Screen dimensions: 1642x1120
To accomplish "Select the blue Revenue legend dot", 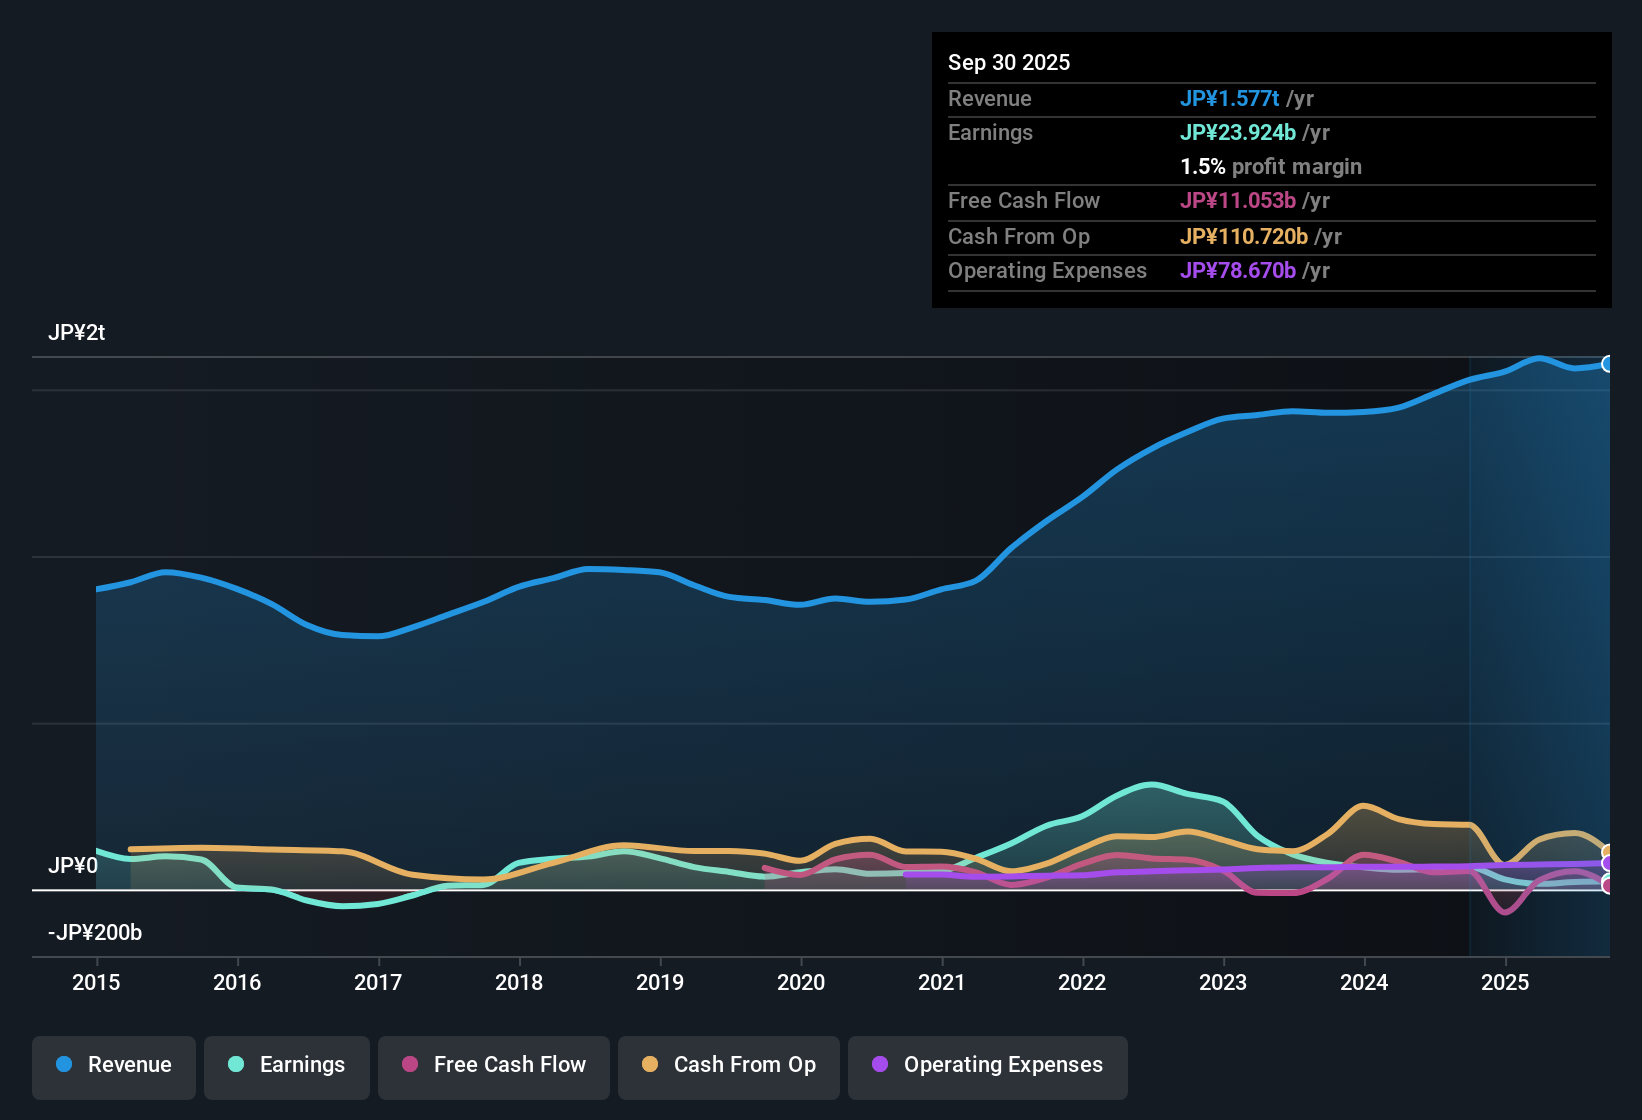I will point(62,1065).
